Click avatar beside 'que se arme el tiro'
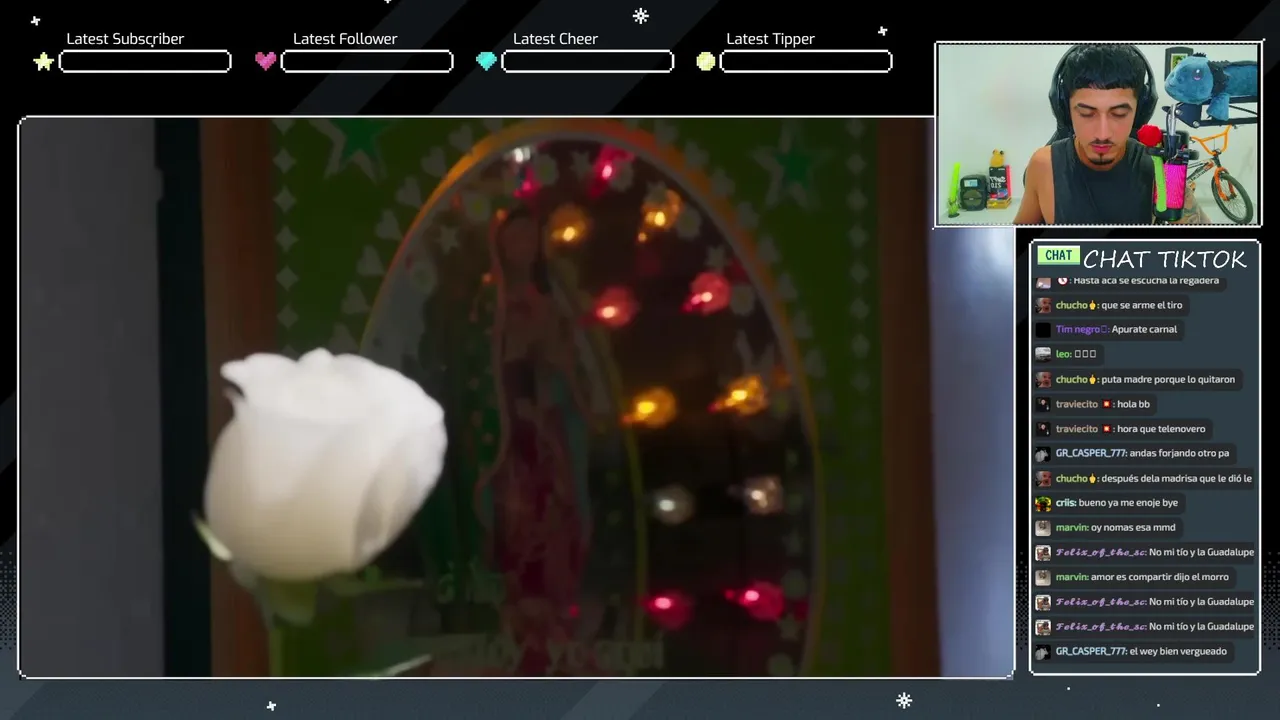This screenshot has width=1280, height=720. [x=1043, y=305]
